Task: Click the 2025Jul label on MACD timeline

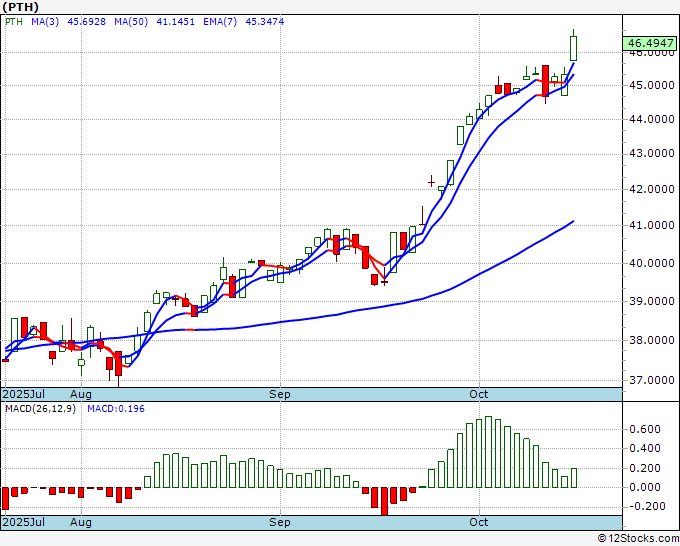Action: (24, 522)
